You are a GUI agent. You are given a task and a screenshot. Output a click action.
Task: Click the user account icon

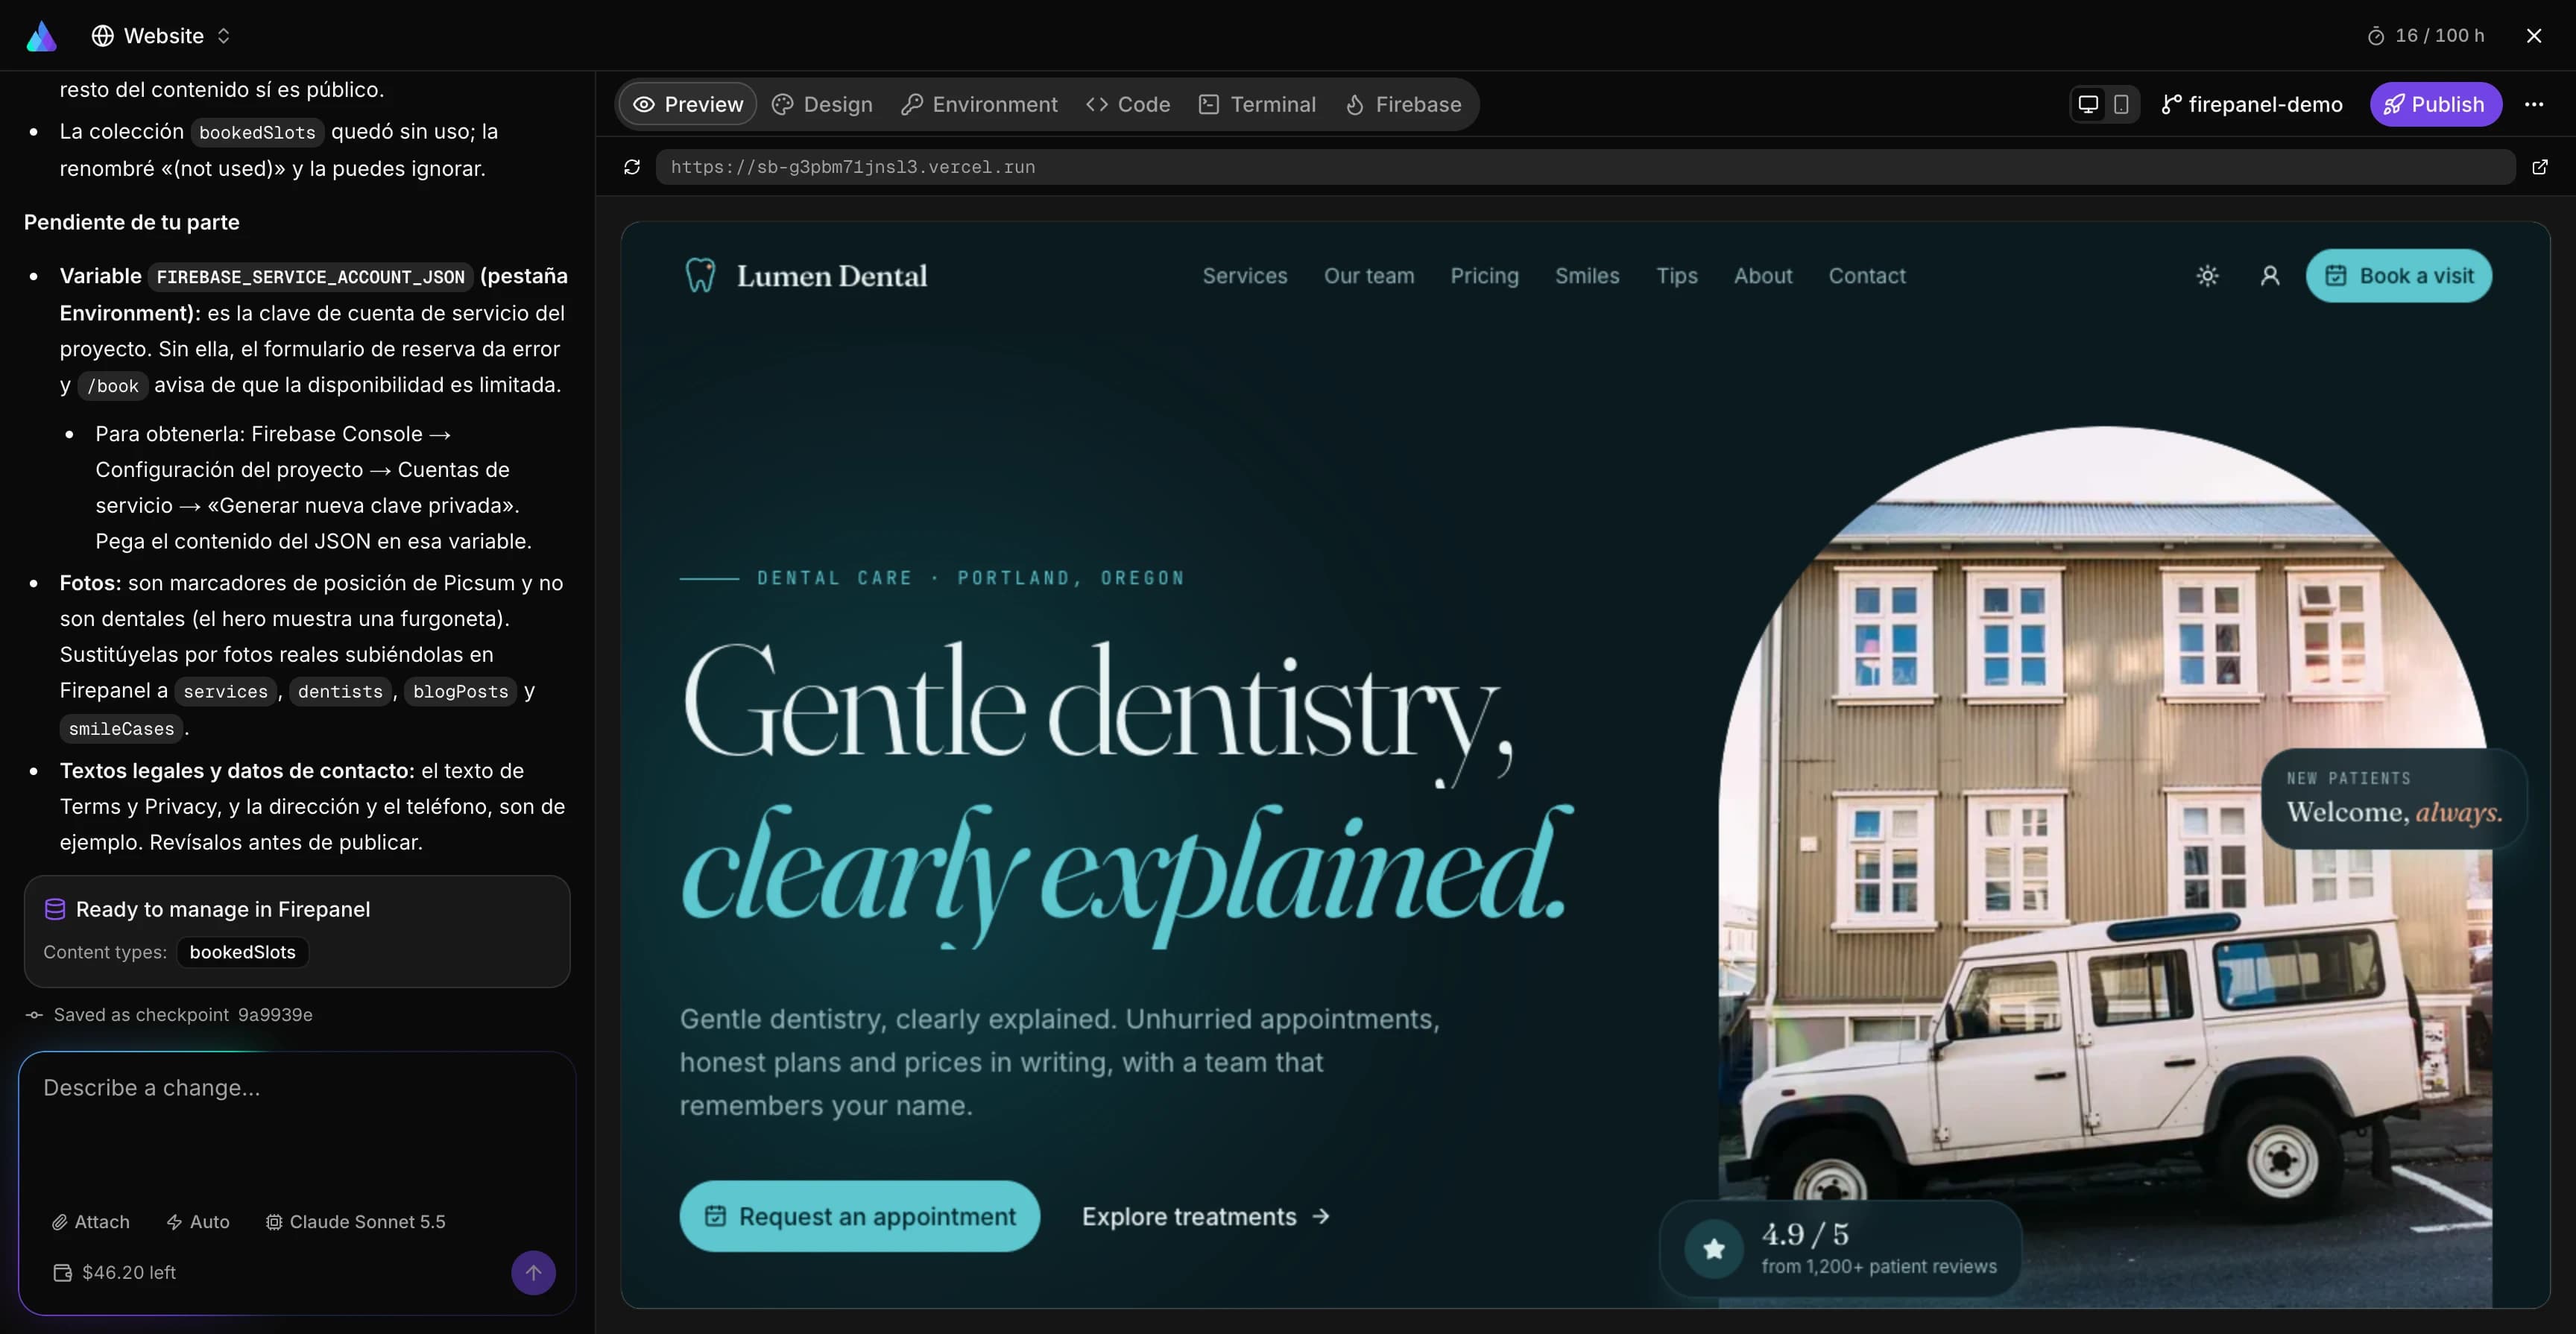[x=2270, y=276]
